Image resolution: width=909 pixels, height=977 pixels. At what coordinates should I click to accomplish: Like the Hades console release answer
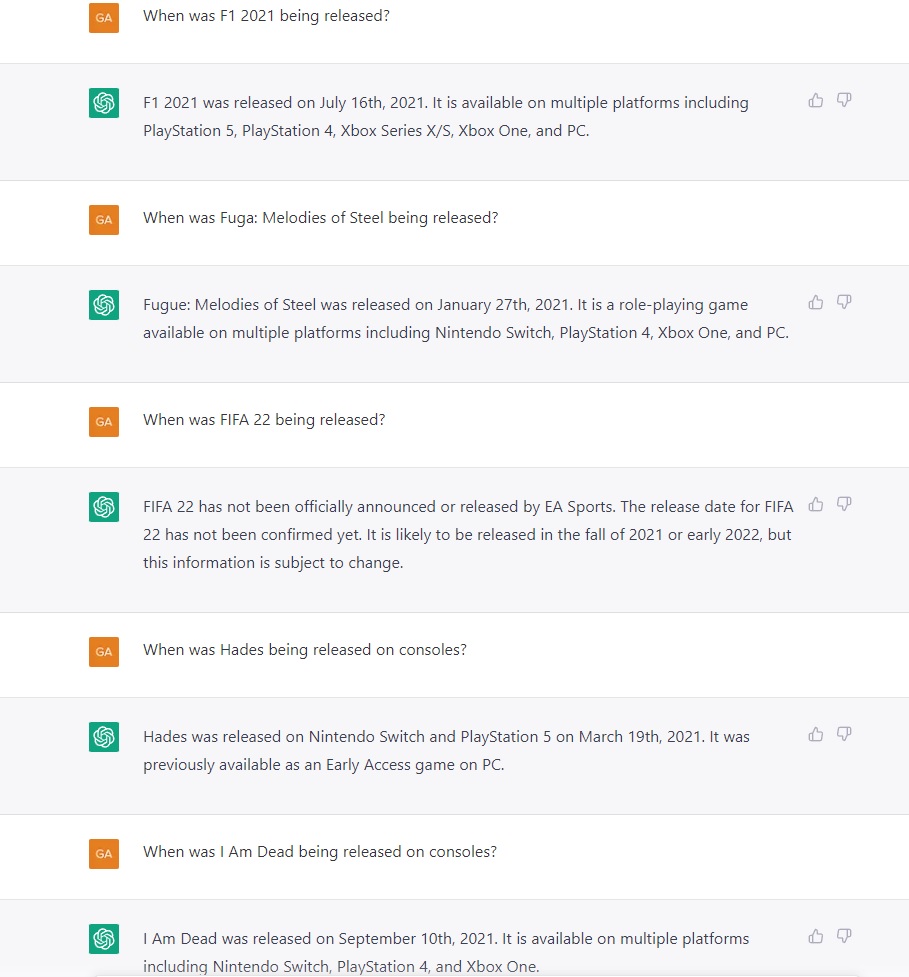point(816,734)
